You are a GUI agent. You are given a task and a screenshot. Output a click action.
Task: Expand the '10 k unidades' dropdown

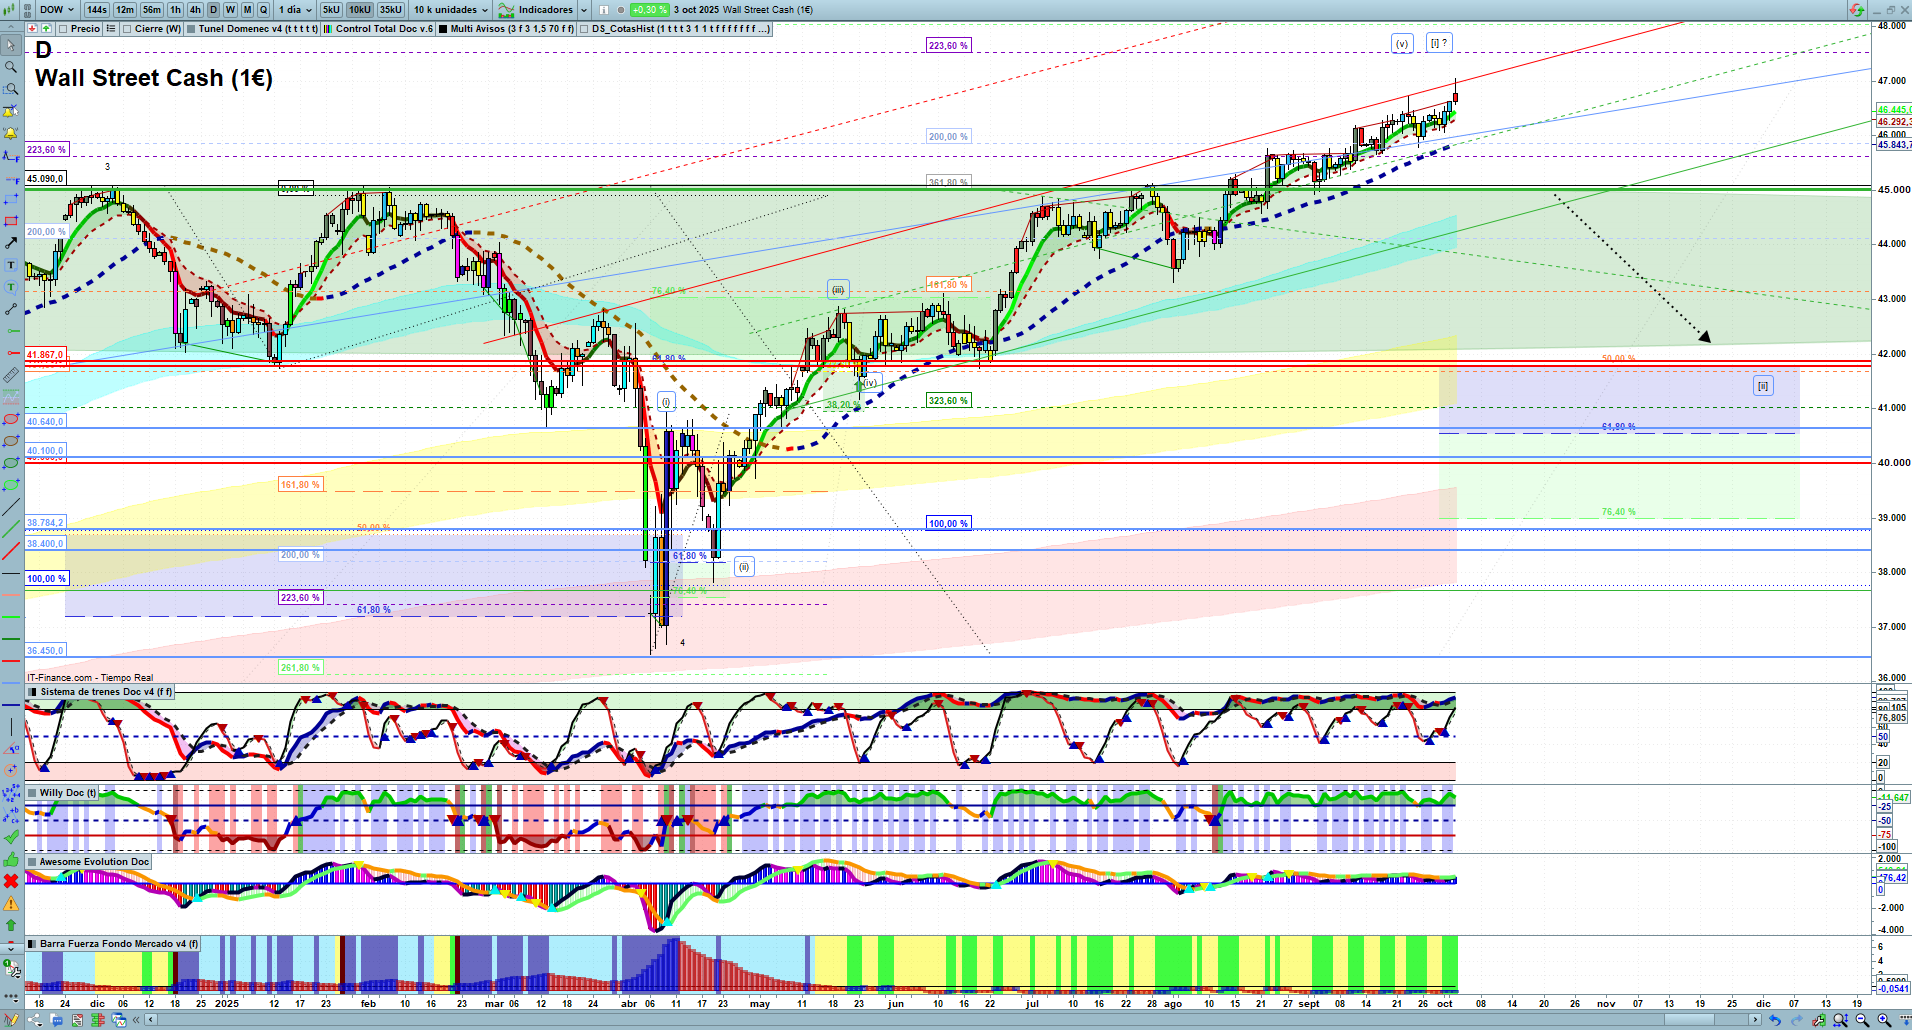(x=451, y=9)
